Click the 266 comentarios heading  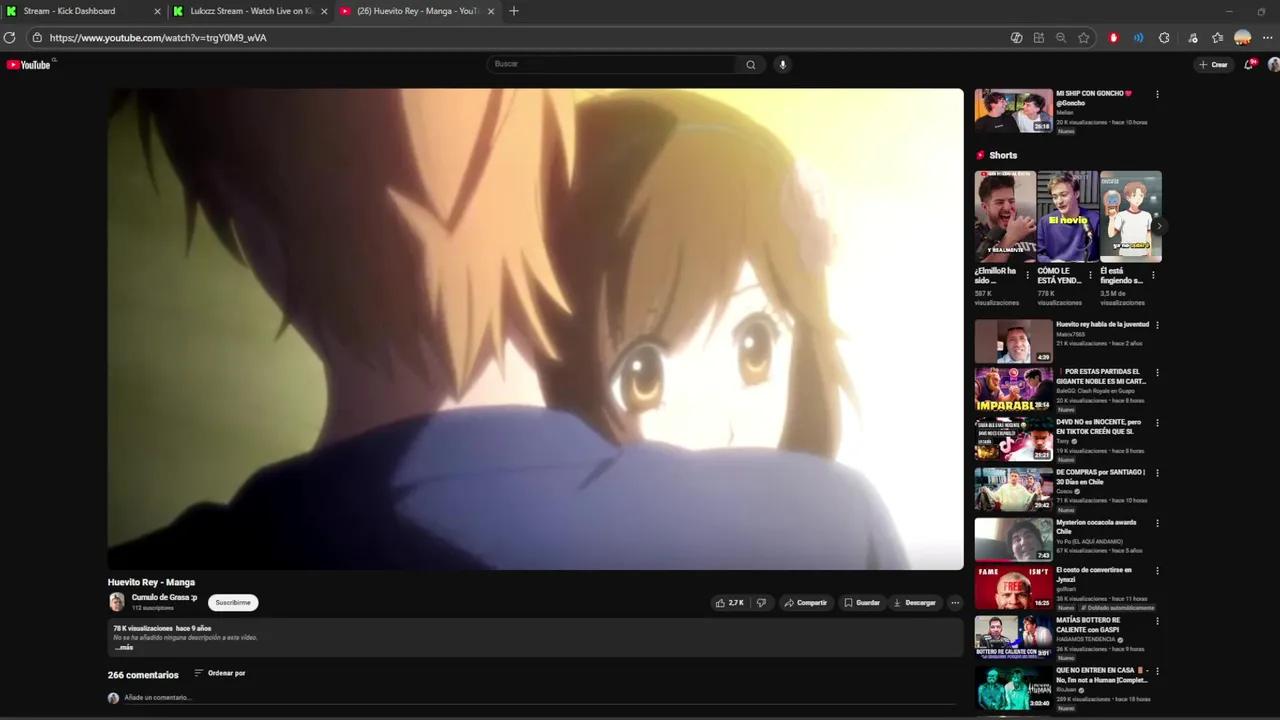[x=143, y=675]
